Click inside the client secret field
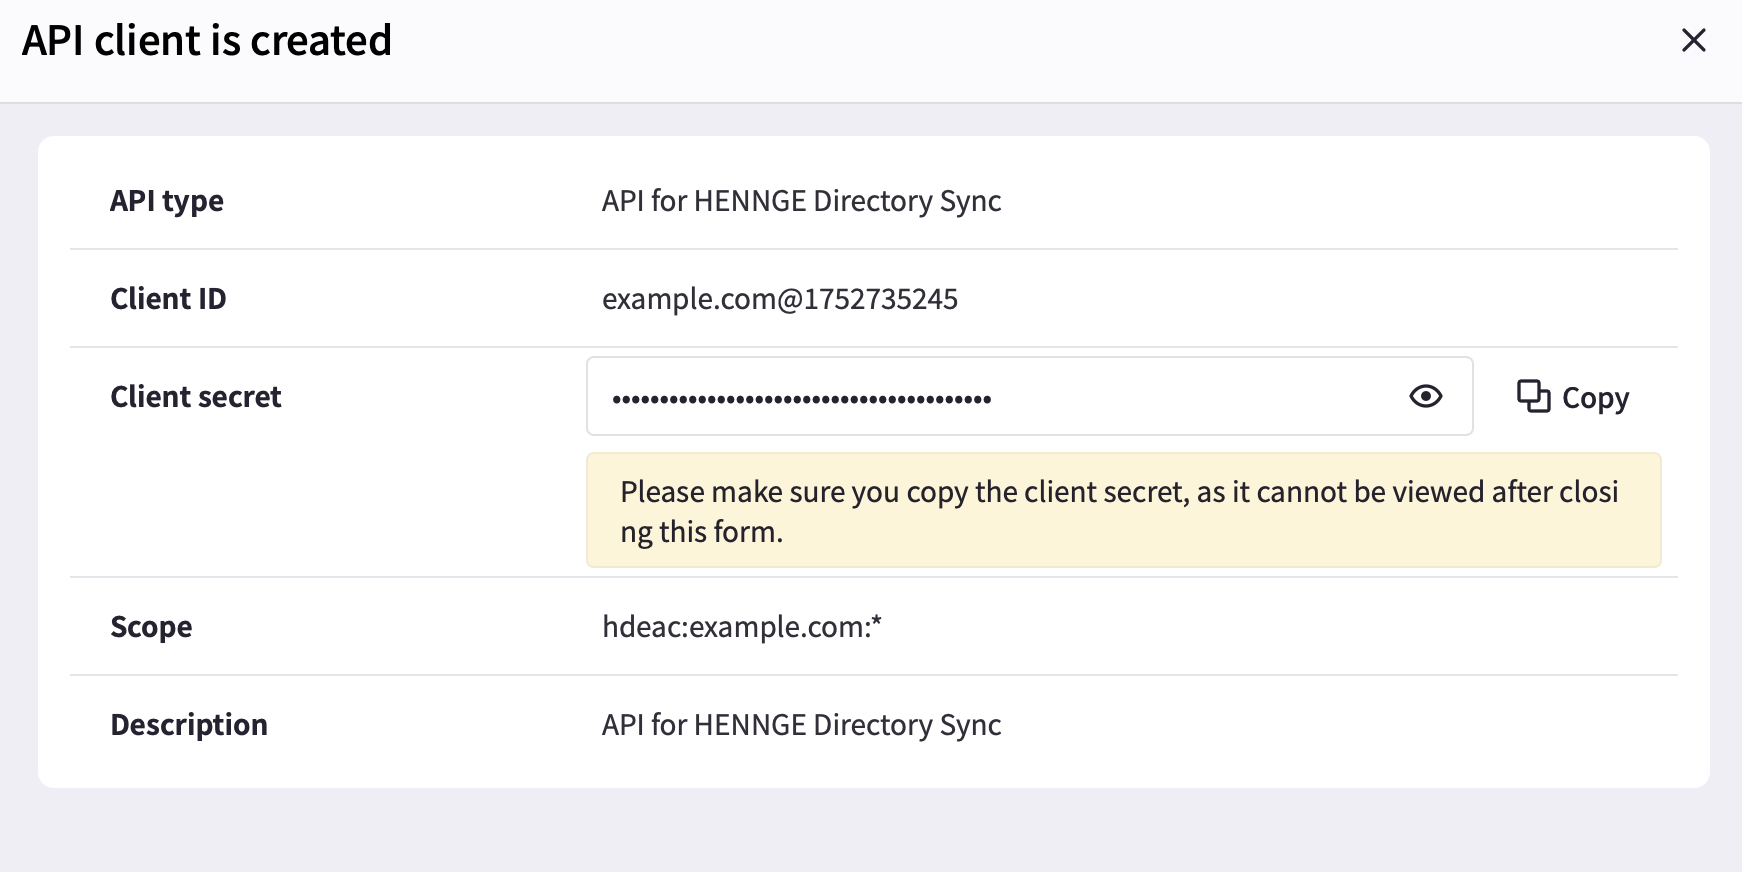Screen dimensions: 1742x872 pos(1029,396)
